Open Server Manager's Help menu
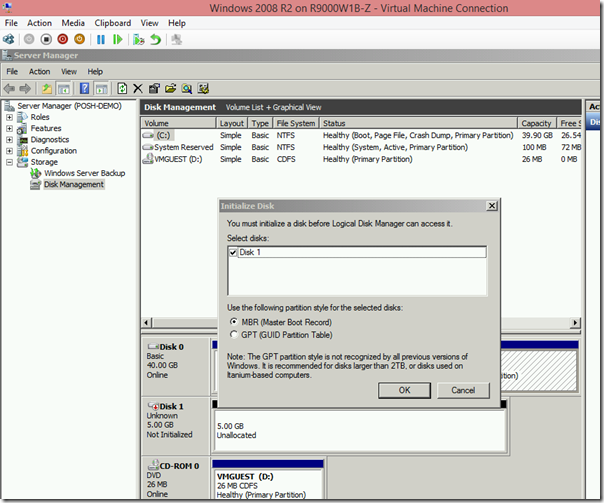This screenshot has height=503, width=604. point(95,72)
